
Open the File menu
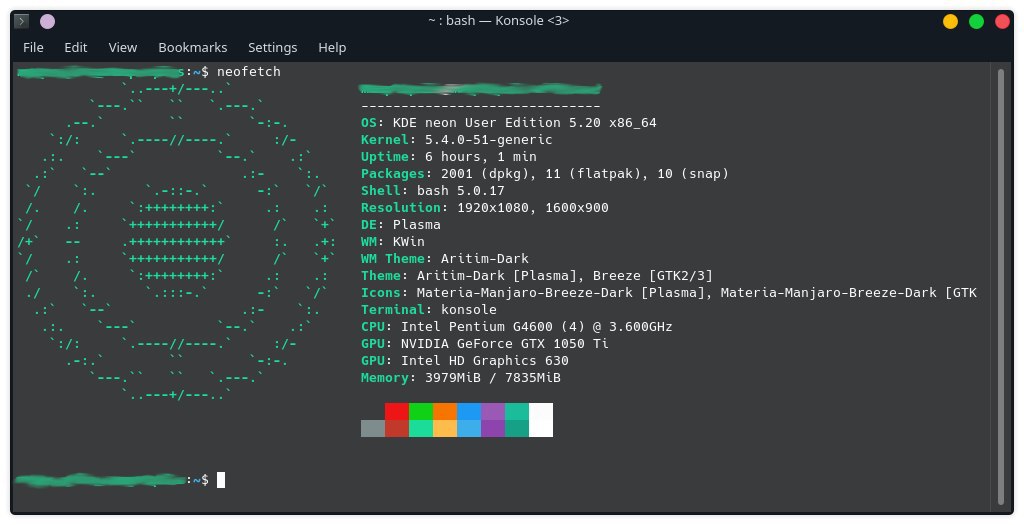point(33,48)
